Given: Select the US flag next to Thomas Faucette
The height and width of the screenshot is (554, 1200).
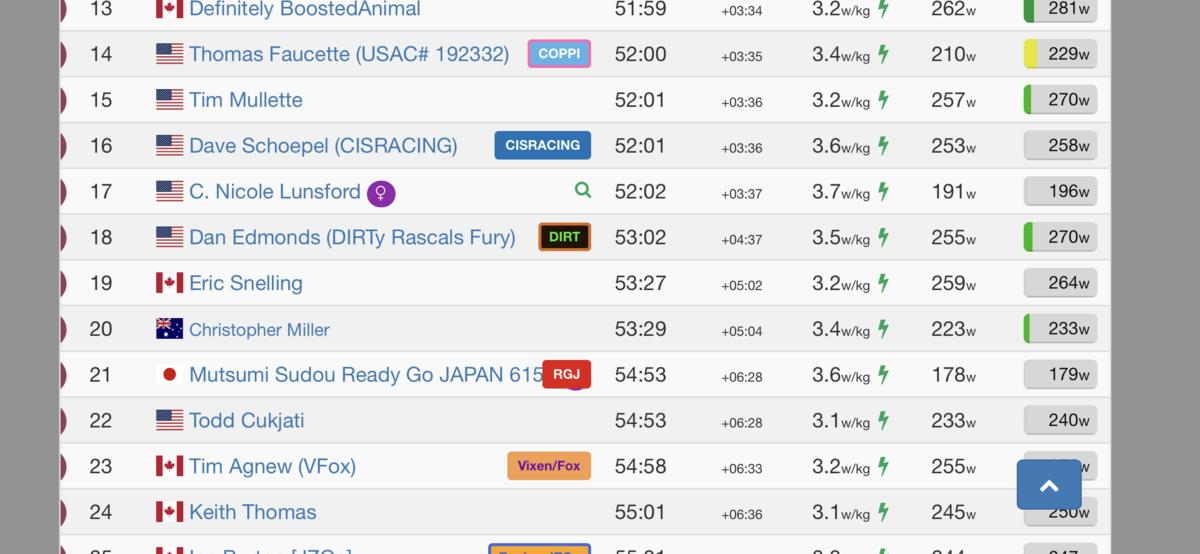Looking at the screenshot, I should (x=170, y=54).
